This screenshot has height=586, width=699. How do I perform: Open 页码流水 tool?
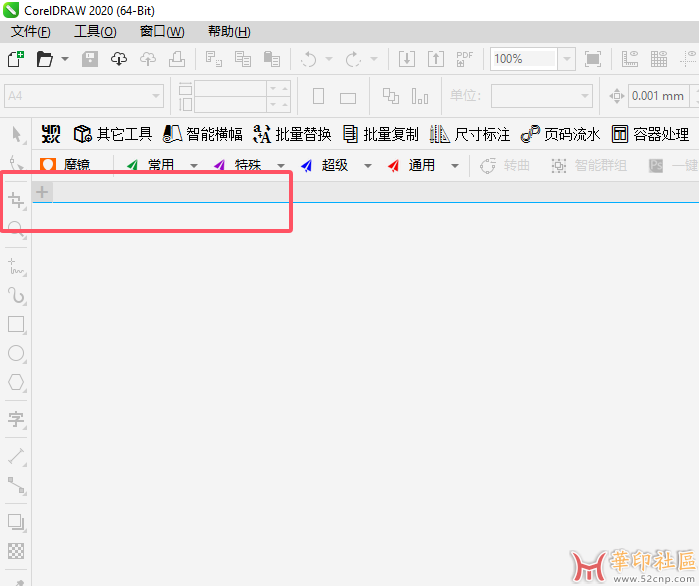(560, 134)
